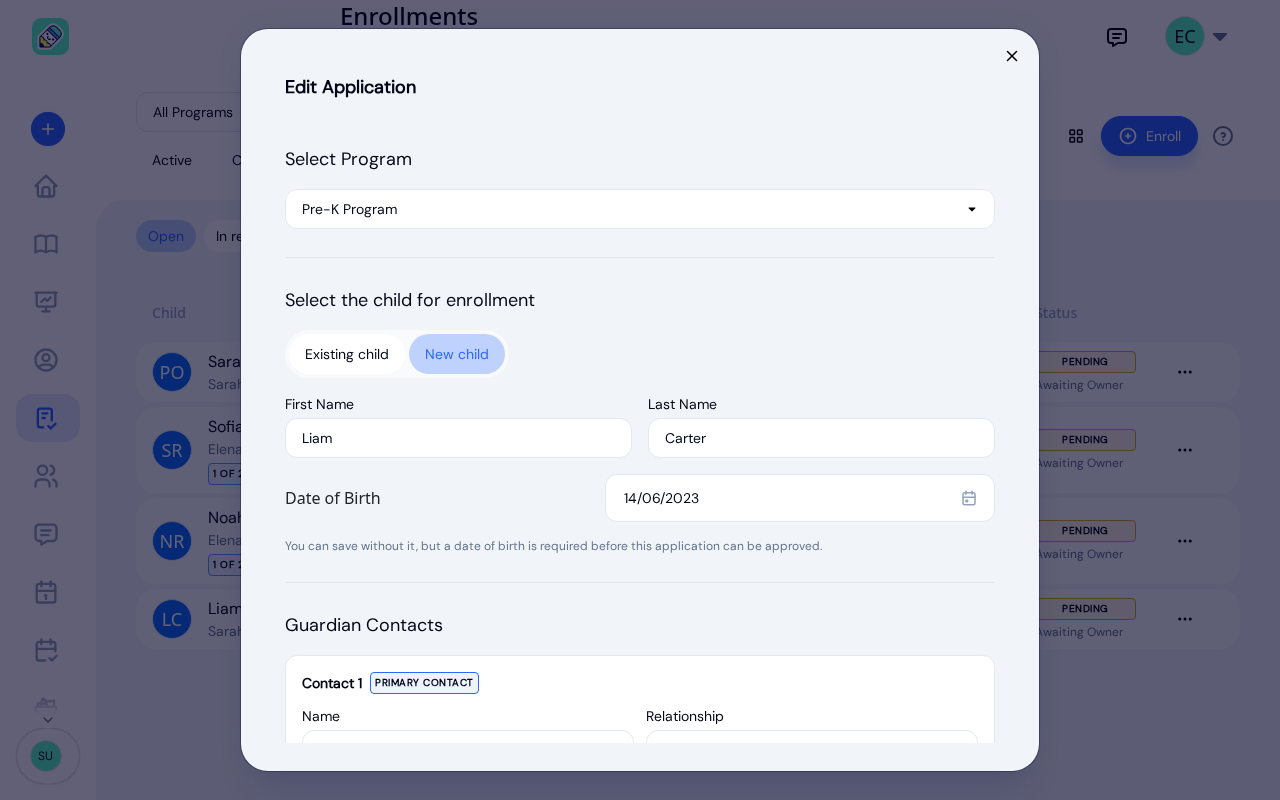
Task: Open the chat message icon in sidebar
Action: tap(46, 534)
